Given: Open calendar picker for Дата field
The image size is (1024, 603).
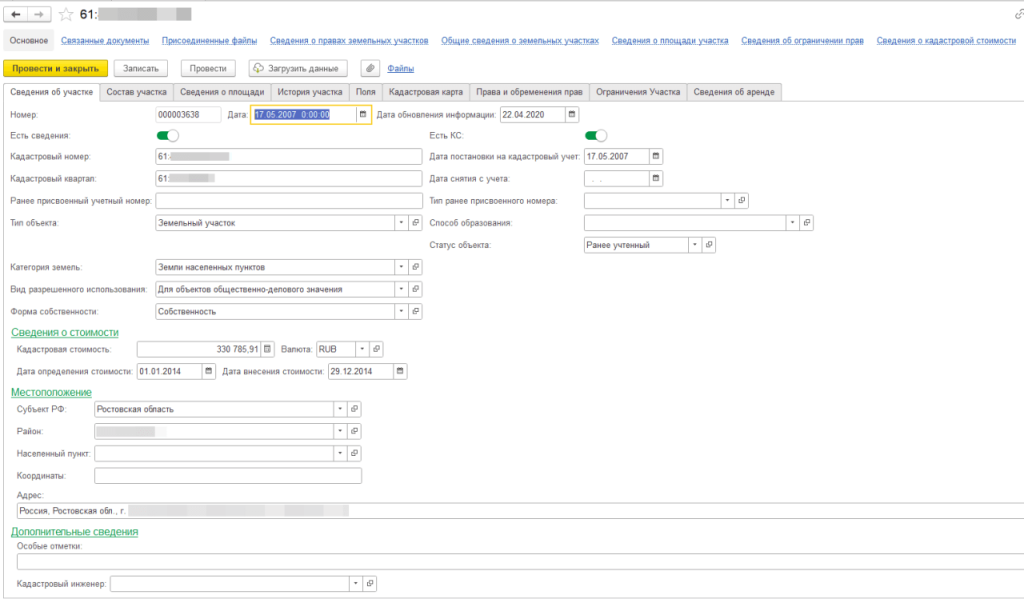Looking at the screenshot, I should point(363,115).
